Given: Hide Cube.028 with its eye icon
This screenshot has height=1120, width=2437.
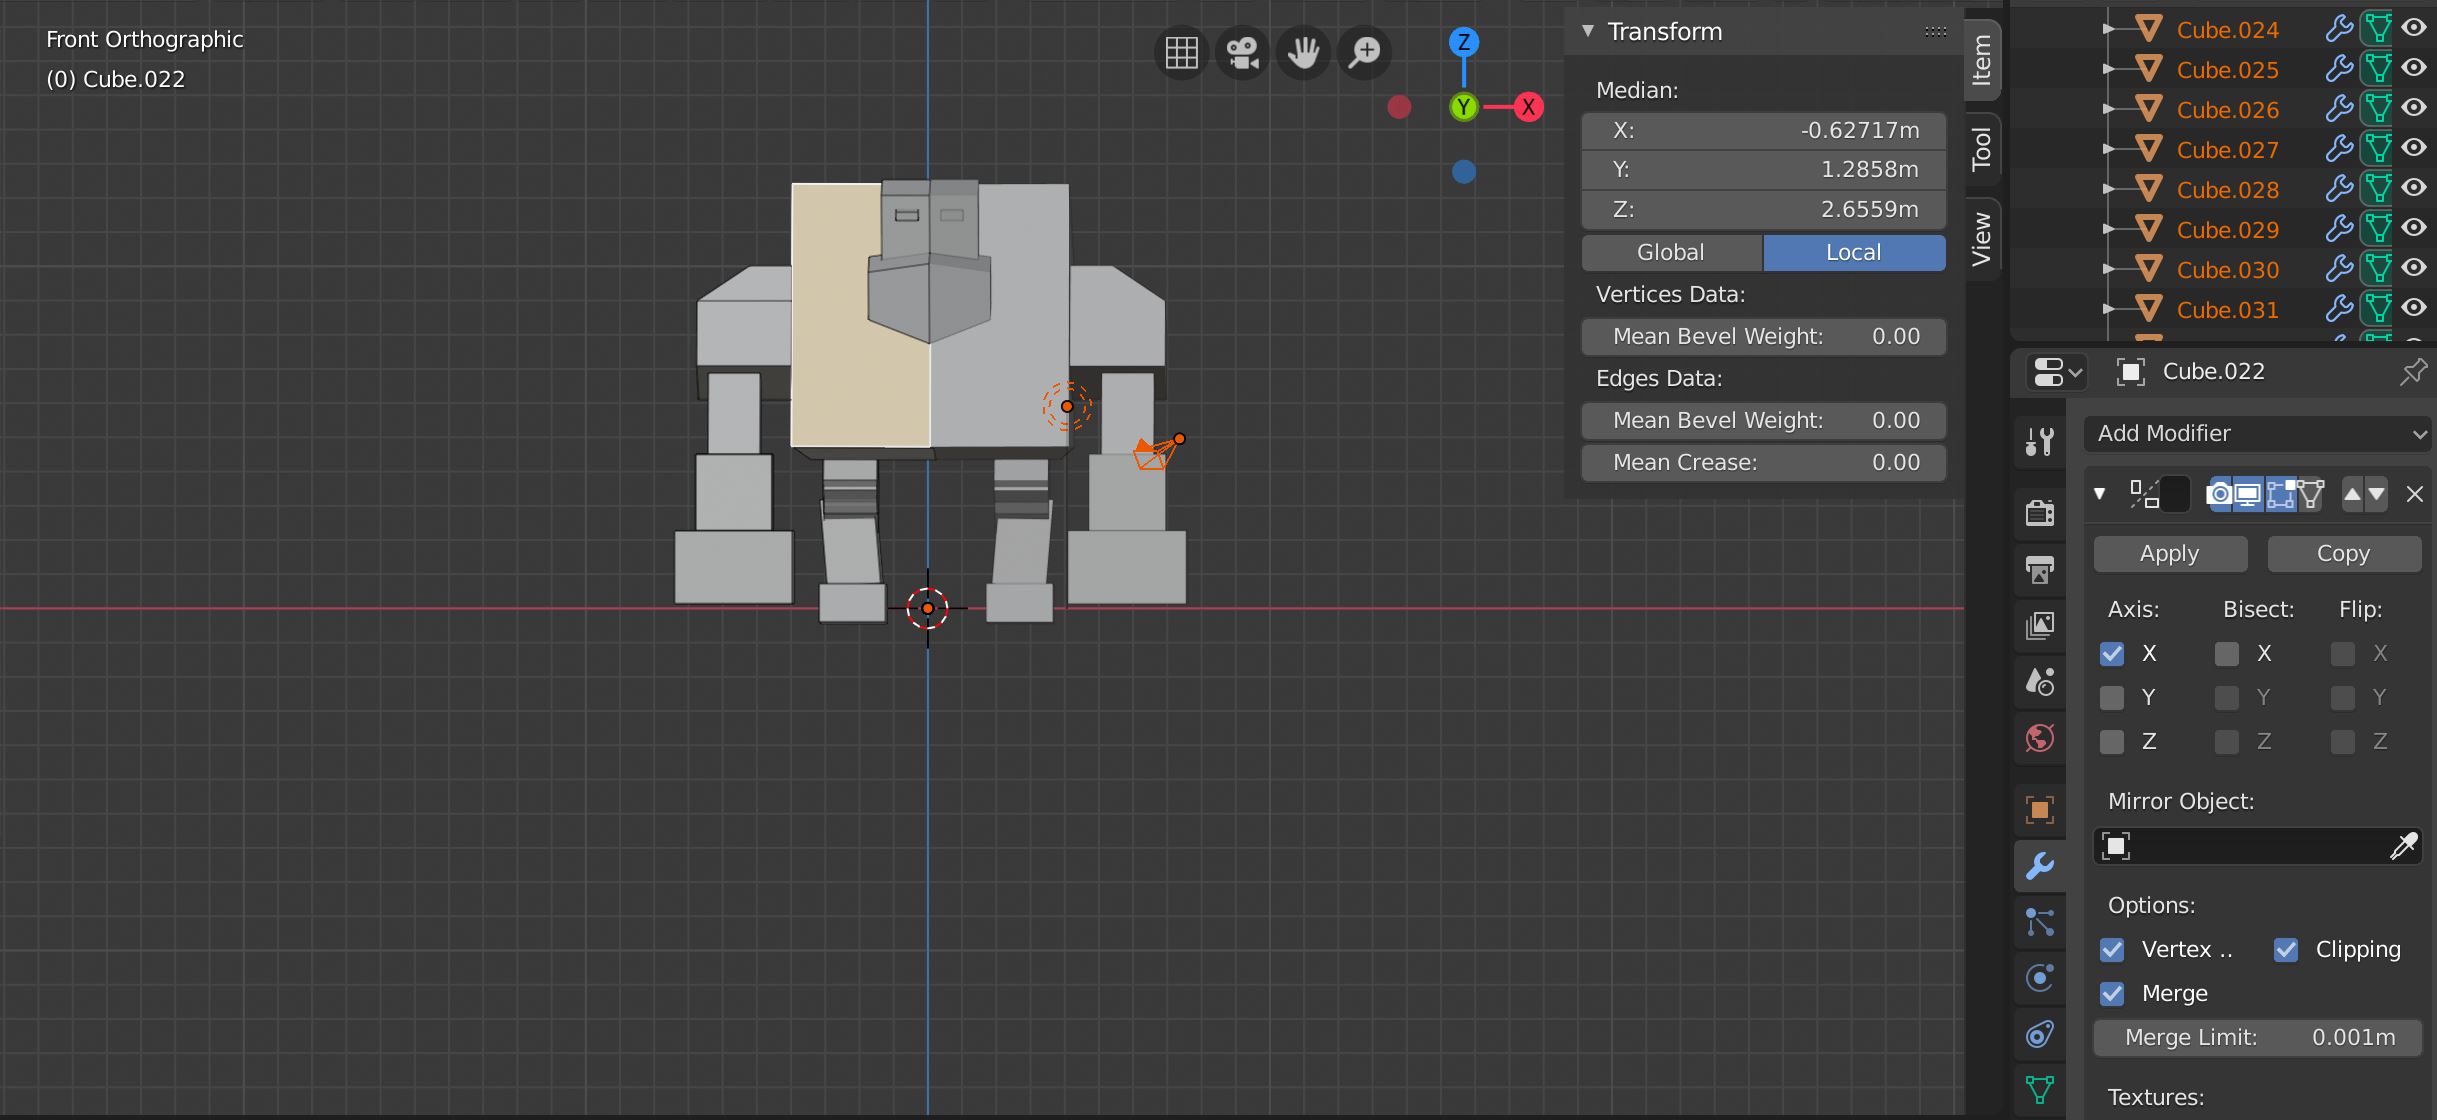Looking at the screenshot, I should (2414, 188).
